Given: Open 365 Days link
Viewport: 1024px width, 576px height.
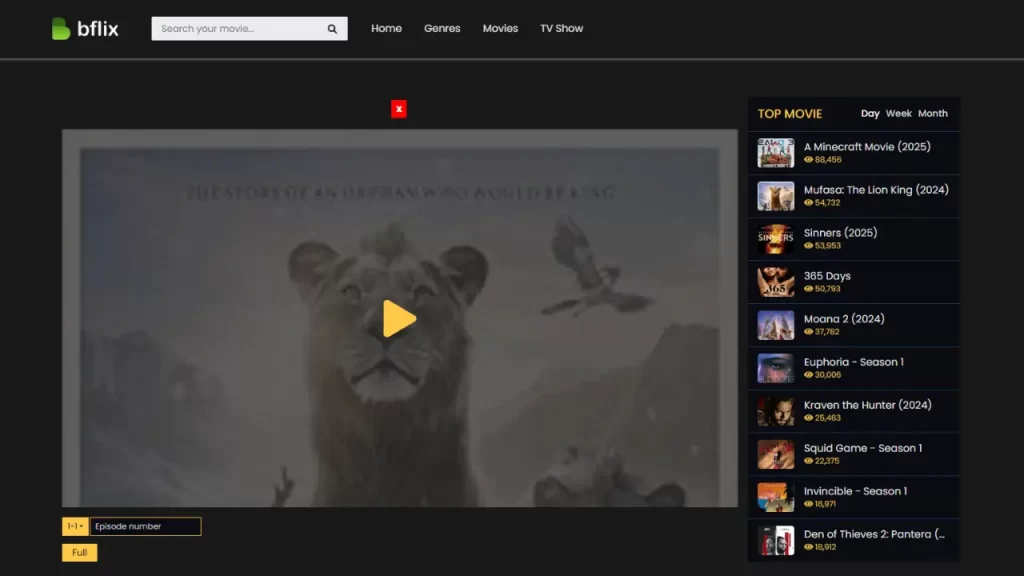Looking at the screenshot, I should click(x=827, y=276).
